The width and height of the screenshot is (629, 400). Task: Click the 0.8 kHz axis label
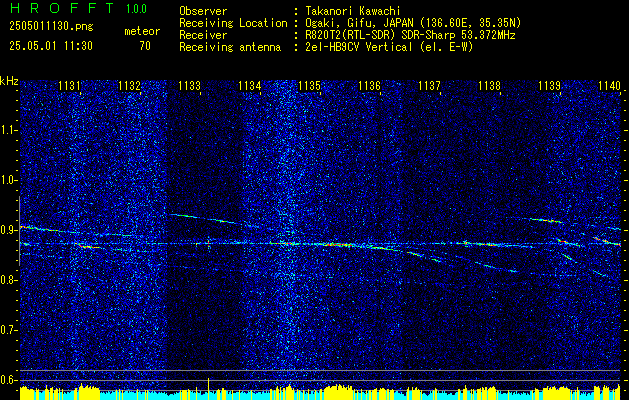[9, 280]
